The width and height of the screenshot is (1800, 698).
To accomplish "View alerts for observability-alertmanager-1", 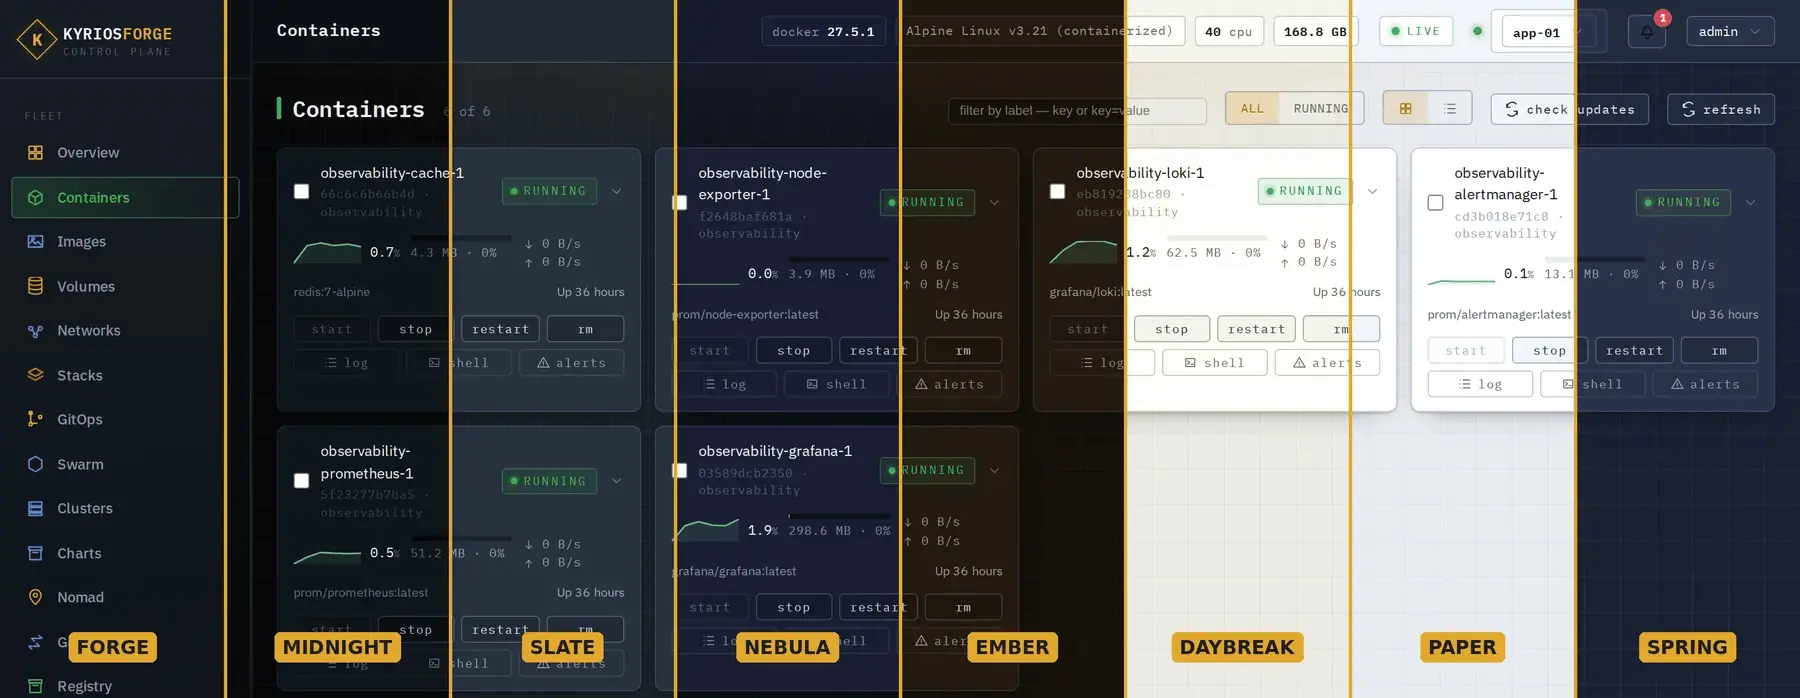I will 1705,384.
